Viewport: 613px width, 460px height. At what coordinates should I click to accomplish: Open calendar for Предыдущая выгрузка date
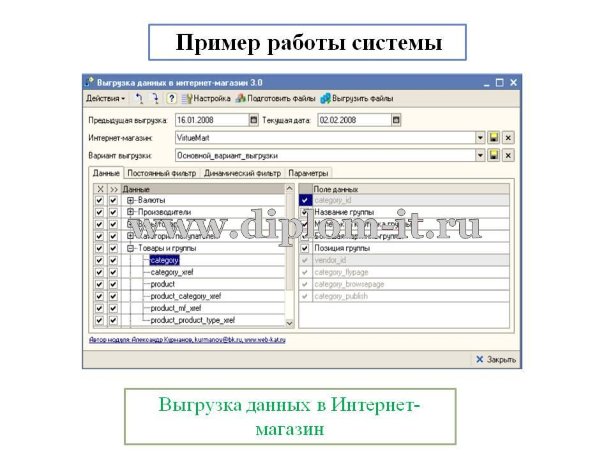click(253, 120)
